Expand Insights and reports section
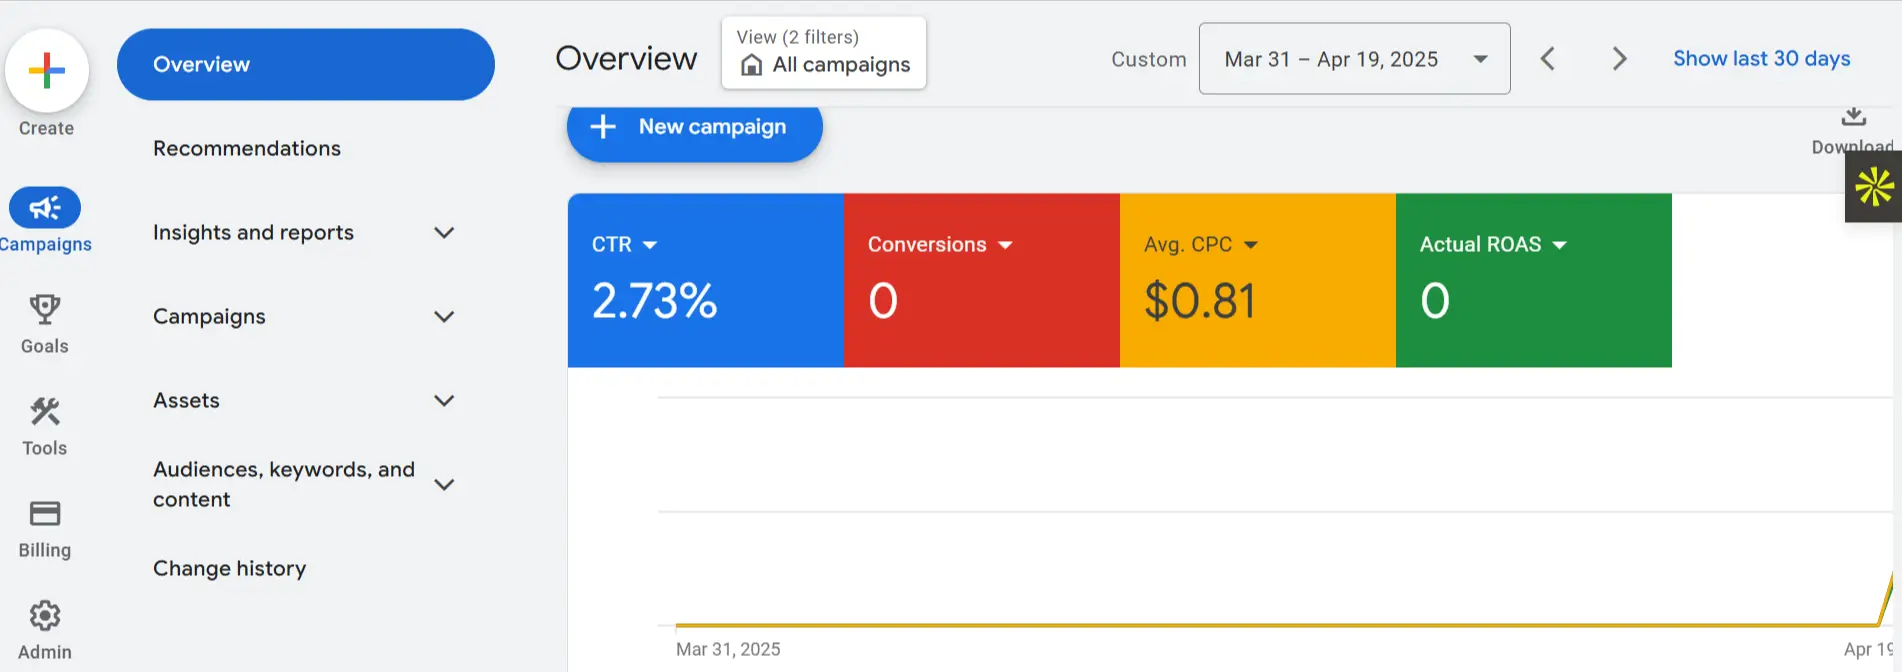 point(444,233)
